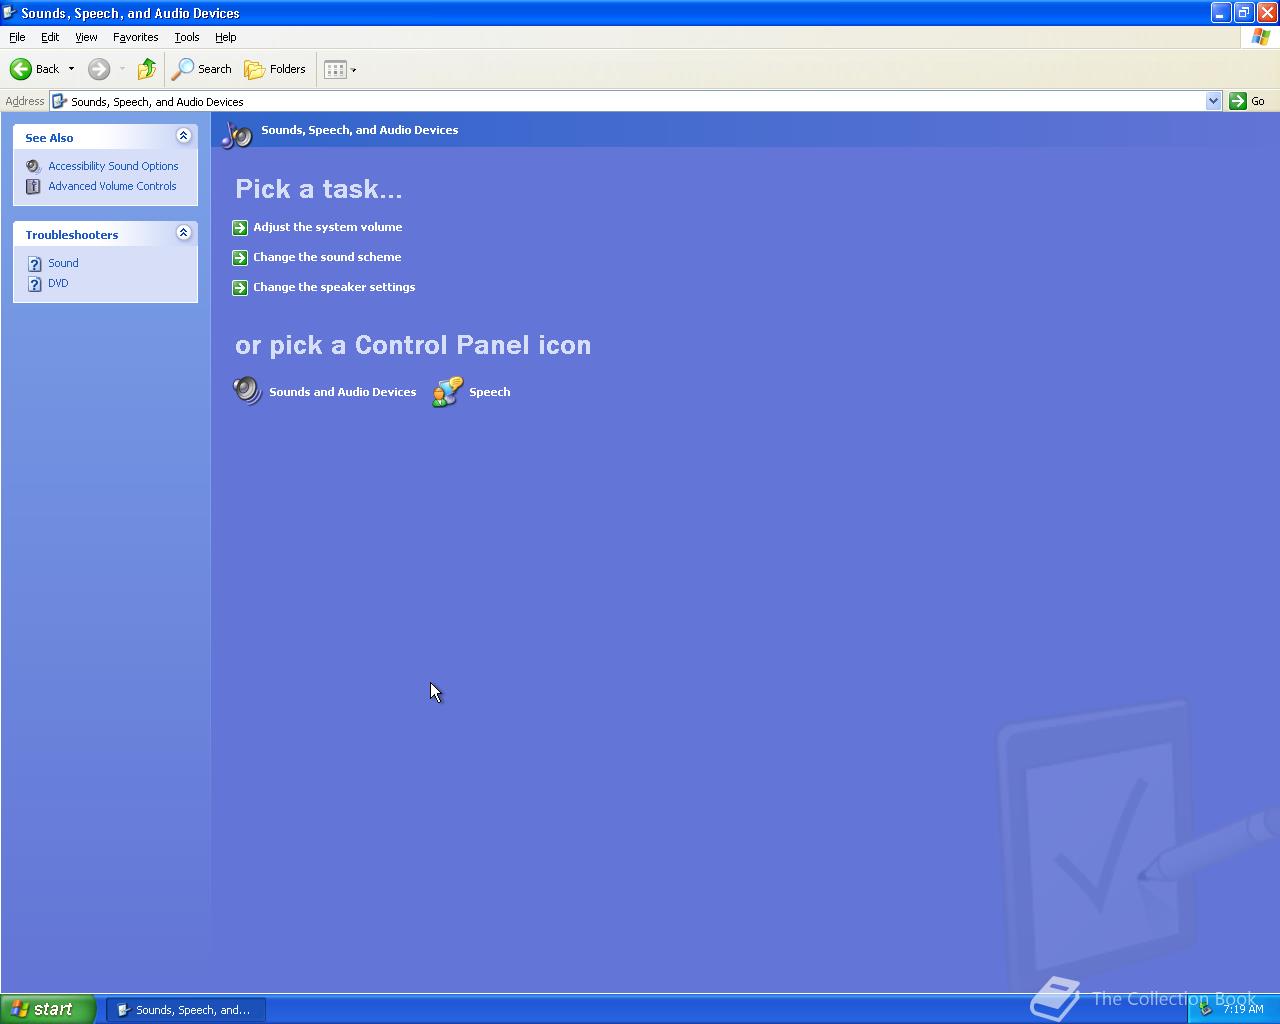Click the Start button
Image resolution: width=1280 pixels, height=1024 pixels.
[x=48, y=1009]
